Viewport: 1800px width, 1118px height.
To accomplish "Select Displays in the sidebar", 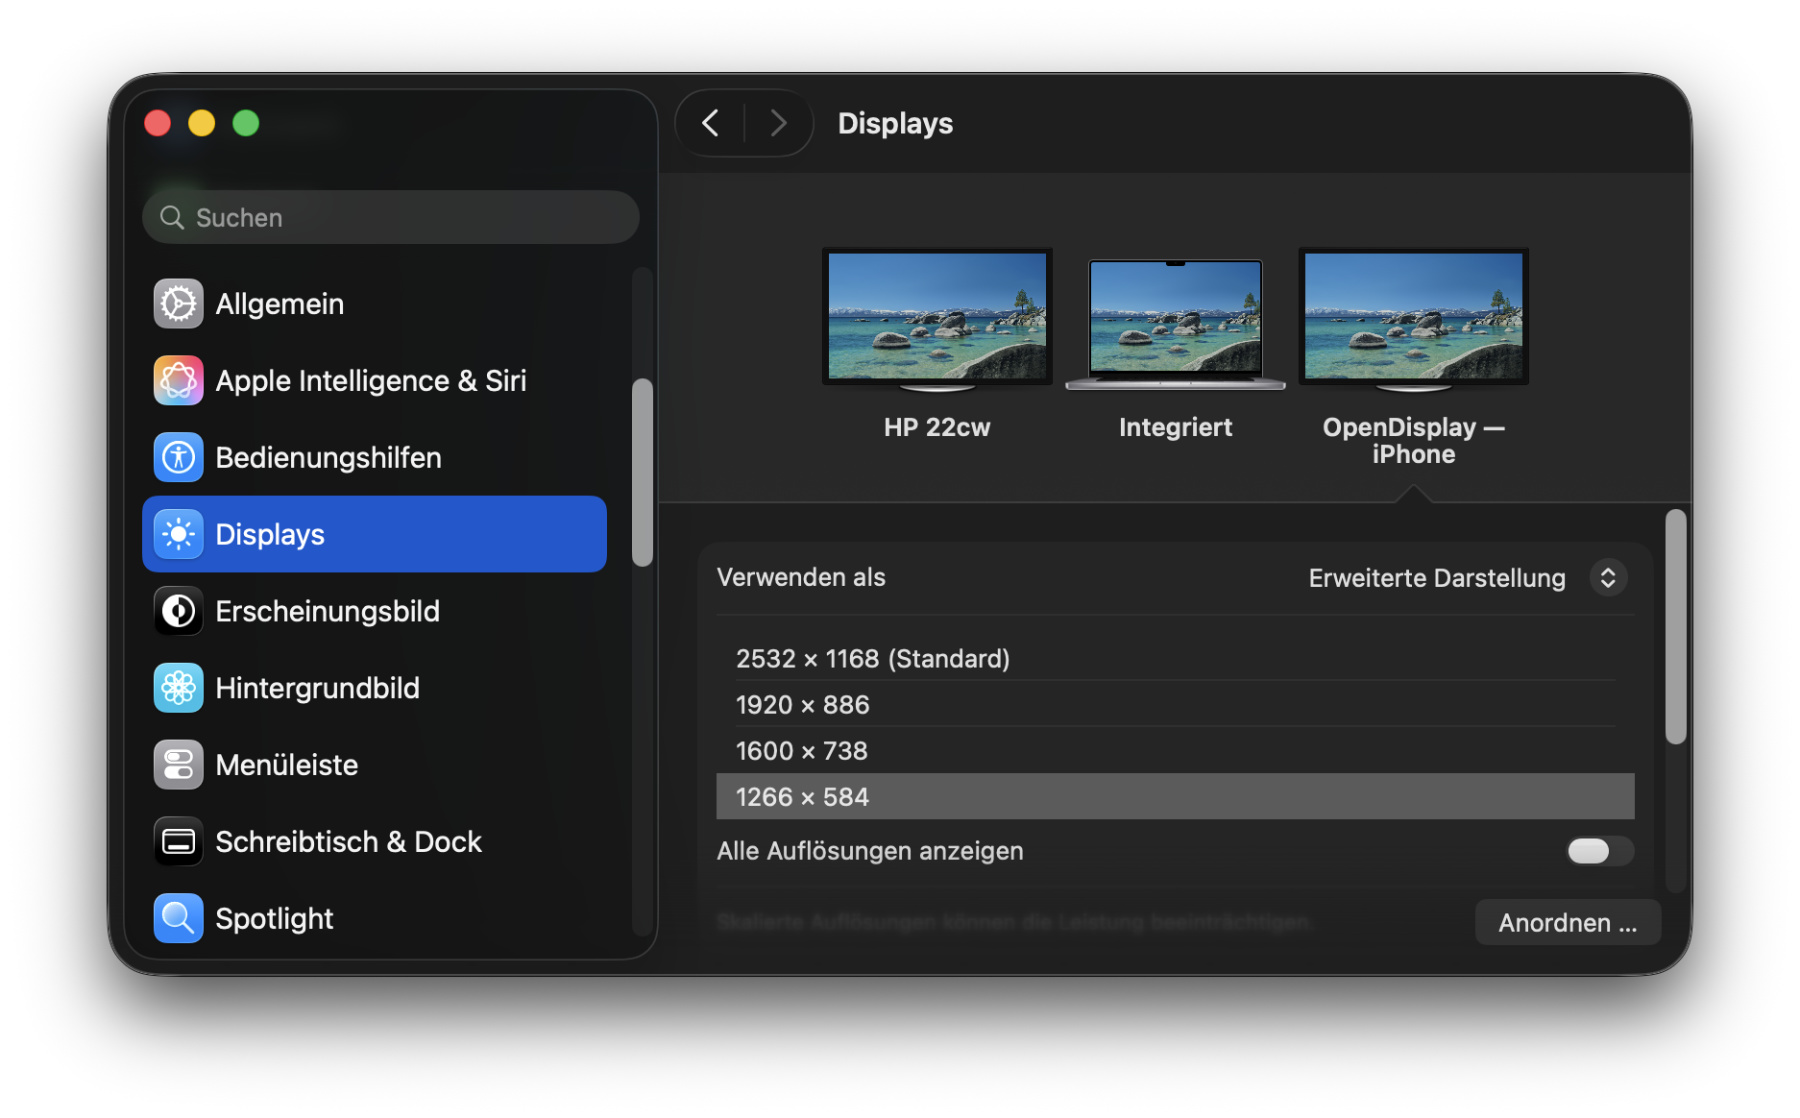I will 374,534.
